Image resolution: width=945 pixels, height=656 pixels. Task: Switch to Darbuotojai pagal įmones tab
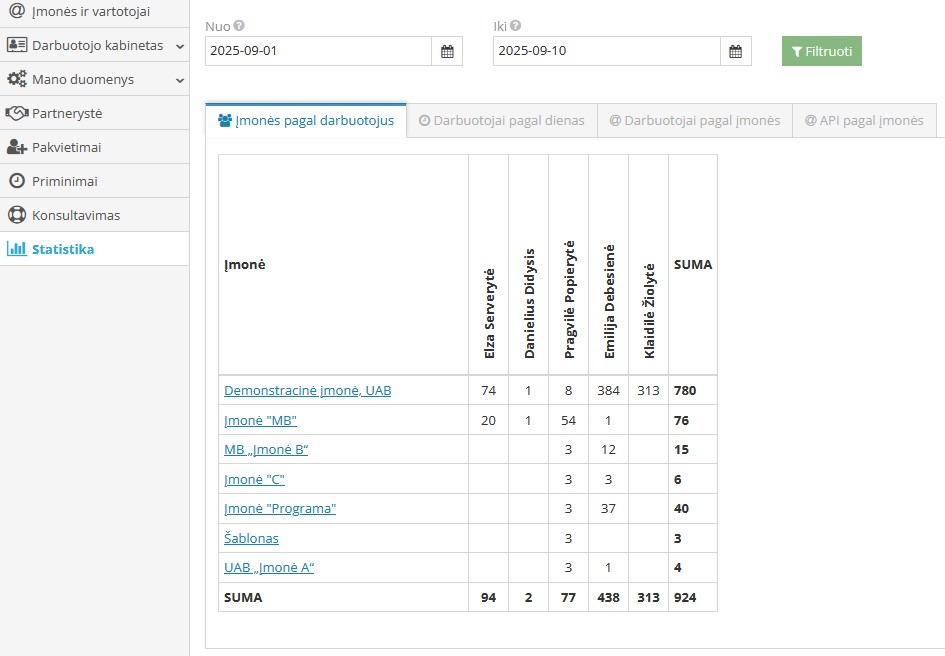click(694, 121)
